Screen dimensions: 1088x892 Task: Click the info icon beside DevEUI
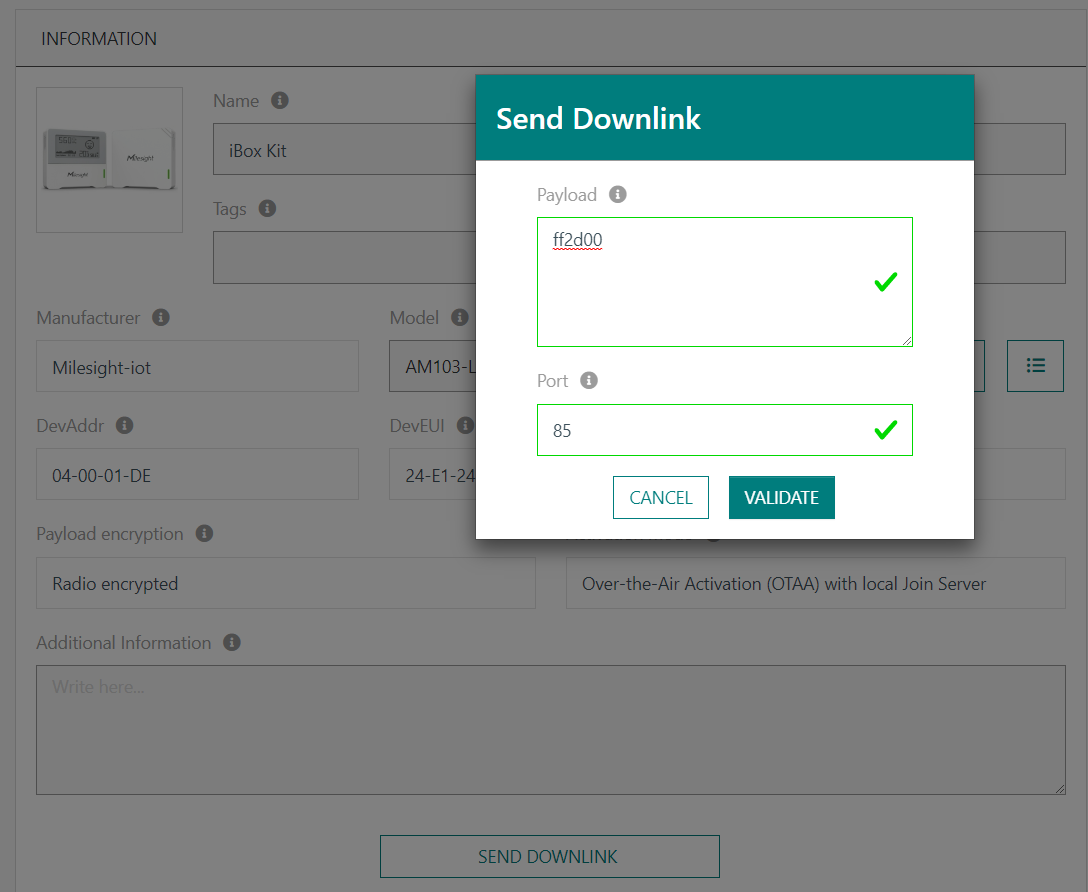click(x=465, y=425)
